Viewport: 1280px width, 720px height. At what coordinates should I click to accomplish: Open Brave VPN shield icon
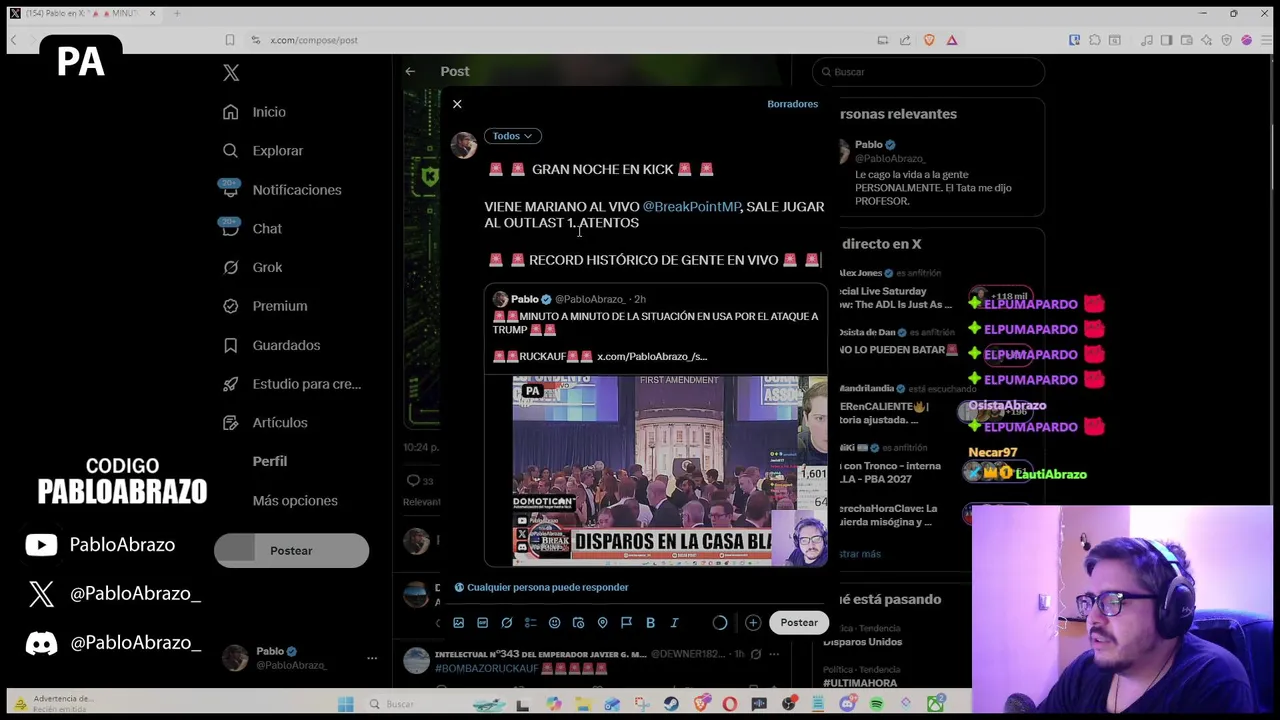pyautogui.click(x=1226, y=40)
